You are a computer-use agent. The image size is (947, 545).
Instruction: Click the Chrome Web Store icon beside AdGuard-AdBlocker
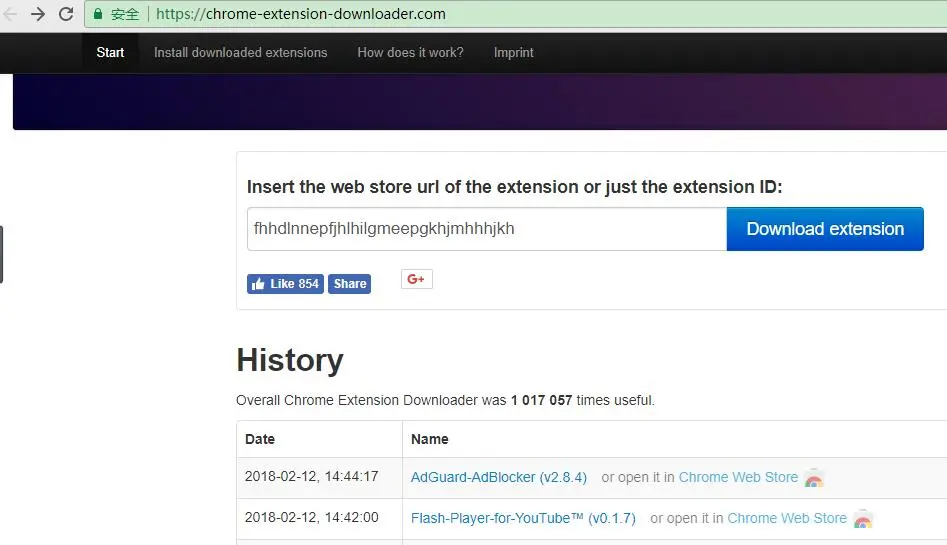point(814,478)
